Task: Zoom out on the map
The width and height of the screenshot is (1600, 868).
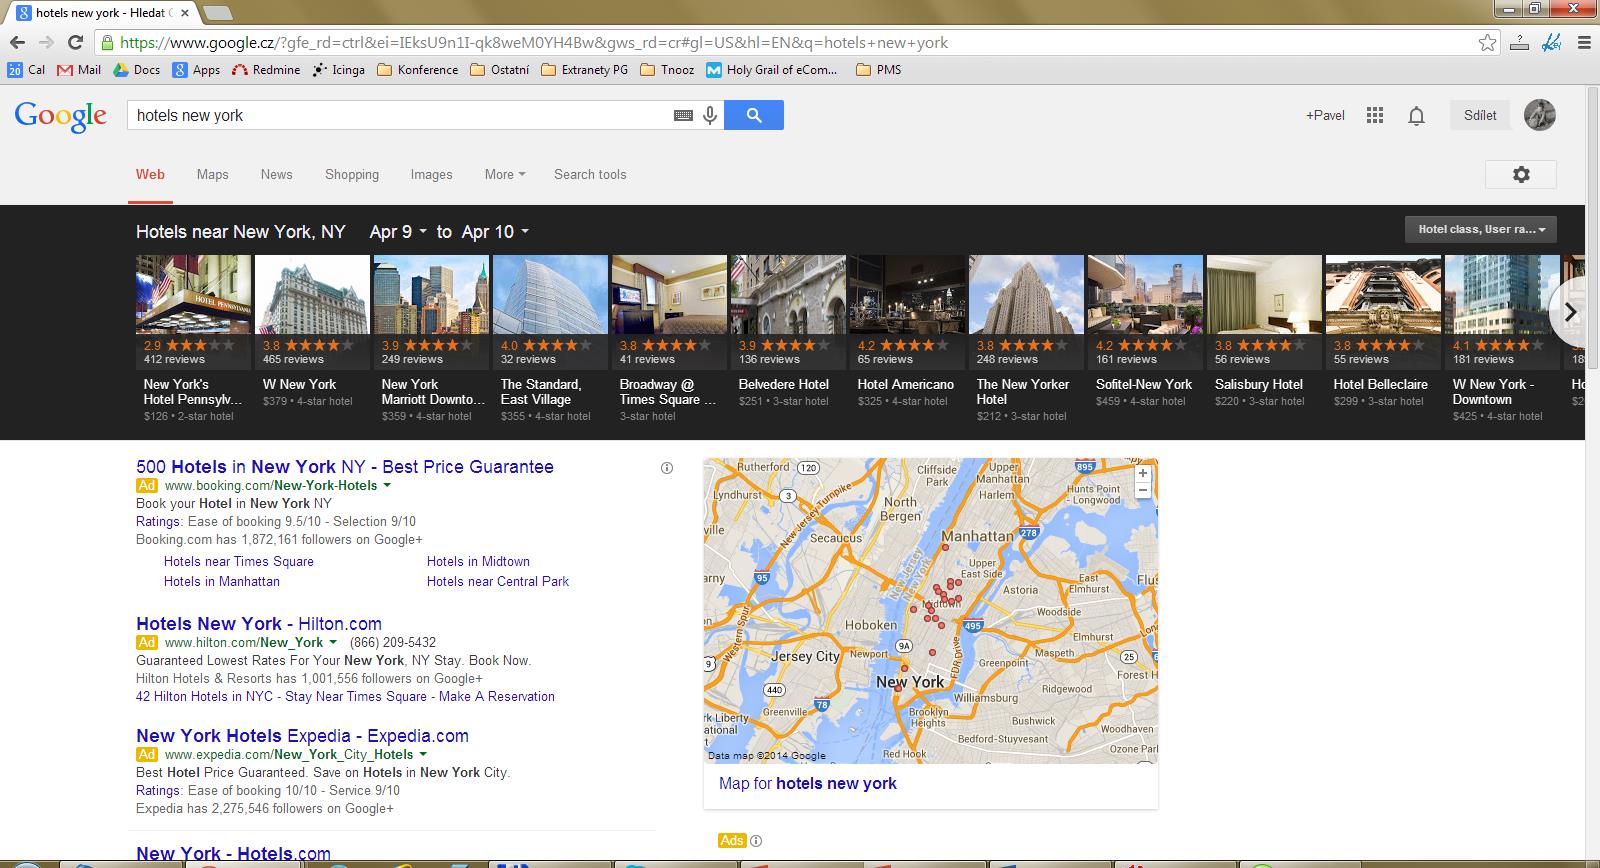Action: pyautogui.click(x=1143, y=491)
